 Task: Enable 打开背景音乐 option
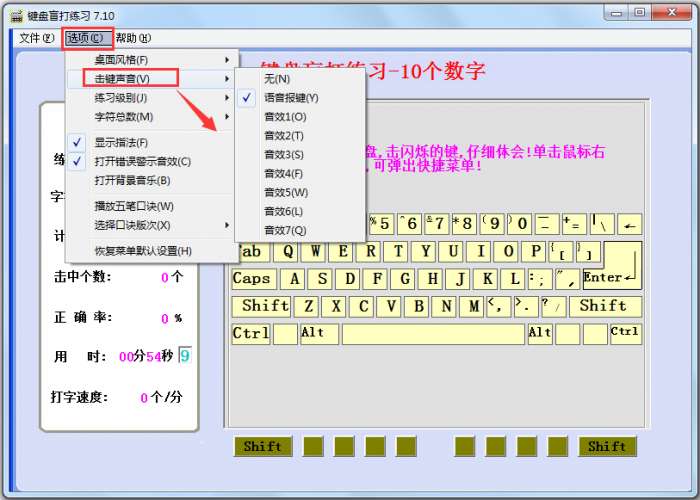pyautogui.click(x=132, y=180)
